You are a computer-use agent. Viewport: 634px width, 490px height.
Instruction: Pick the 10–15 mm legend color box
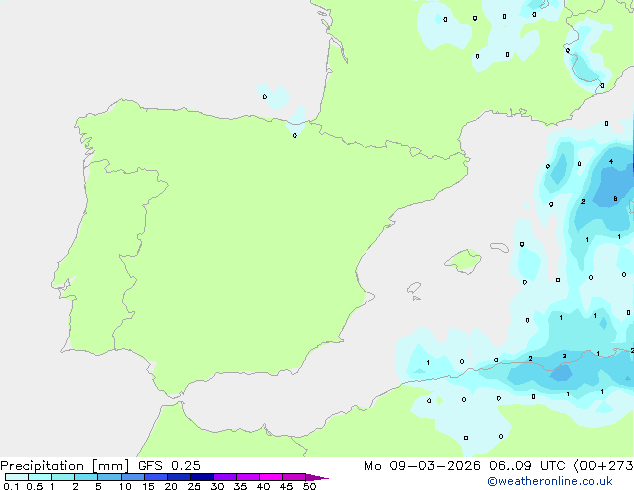click(x=133, y=477)
